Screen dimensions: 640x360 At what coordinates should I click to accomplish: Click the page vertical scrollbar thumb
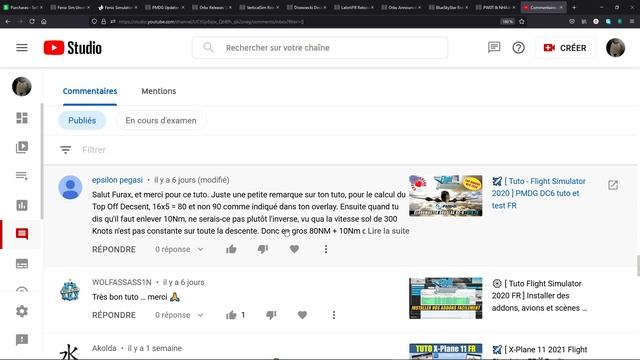(x=638, y=266)
